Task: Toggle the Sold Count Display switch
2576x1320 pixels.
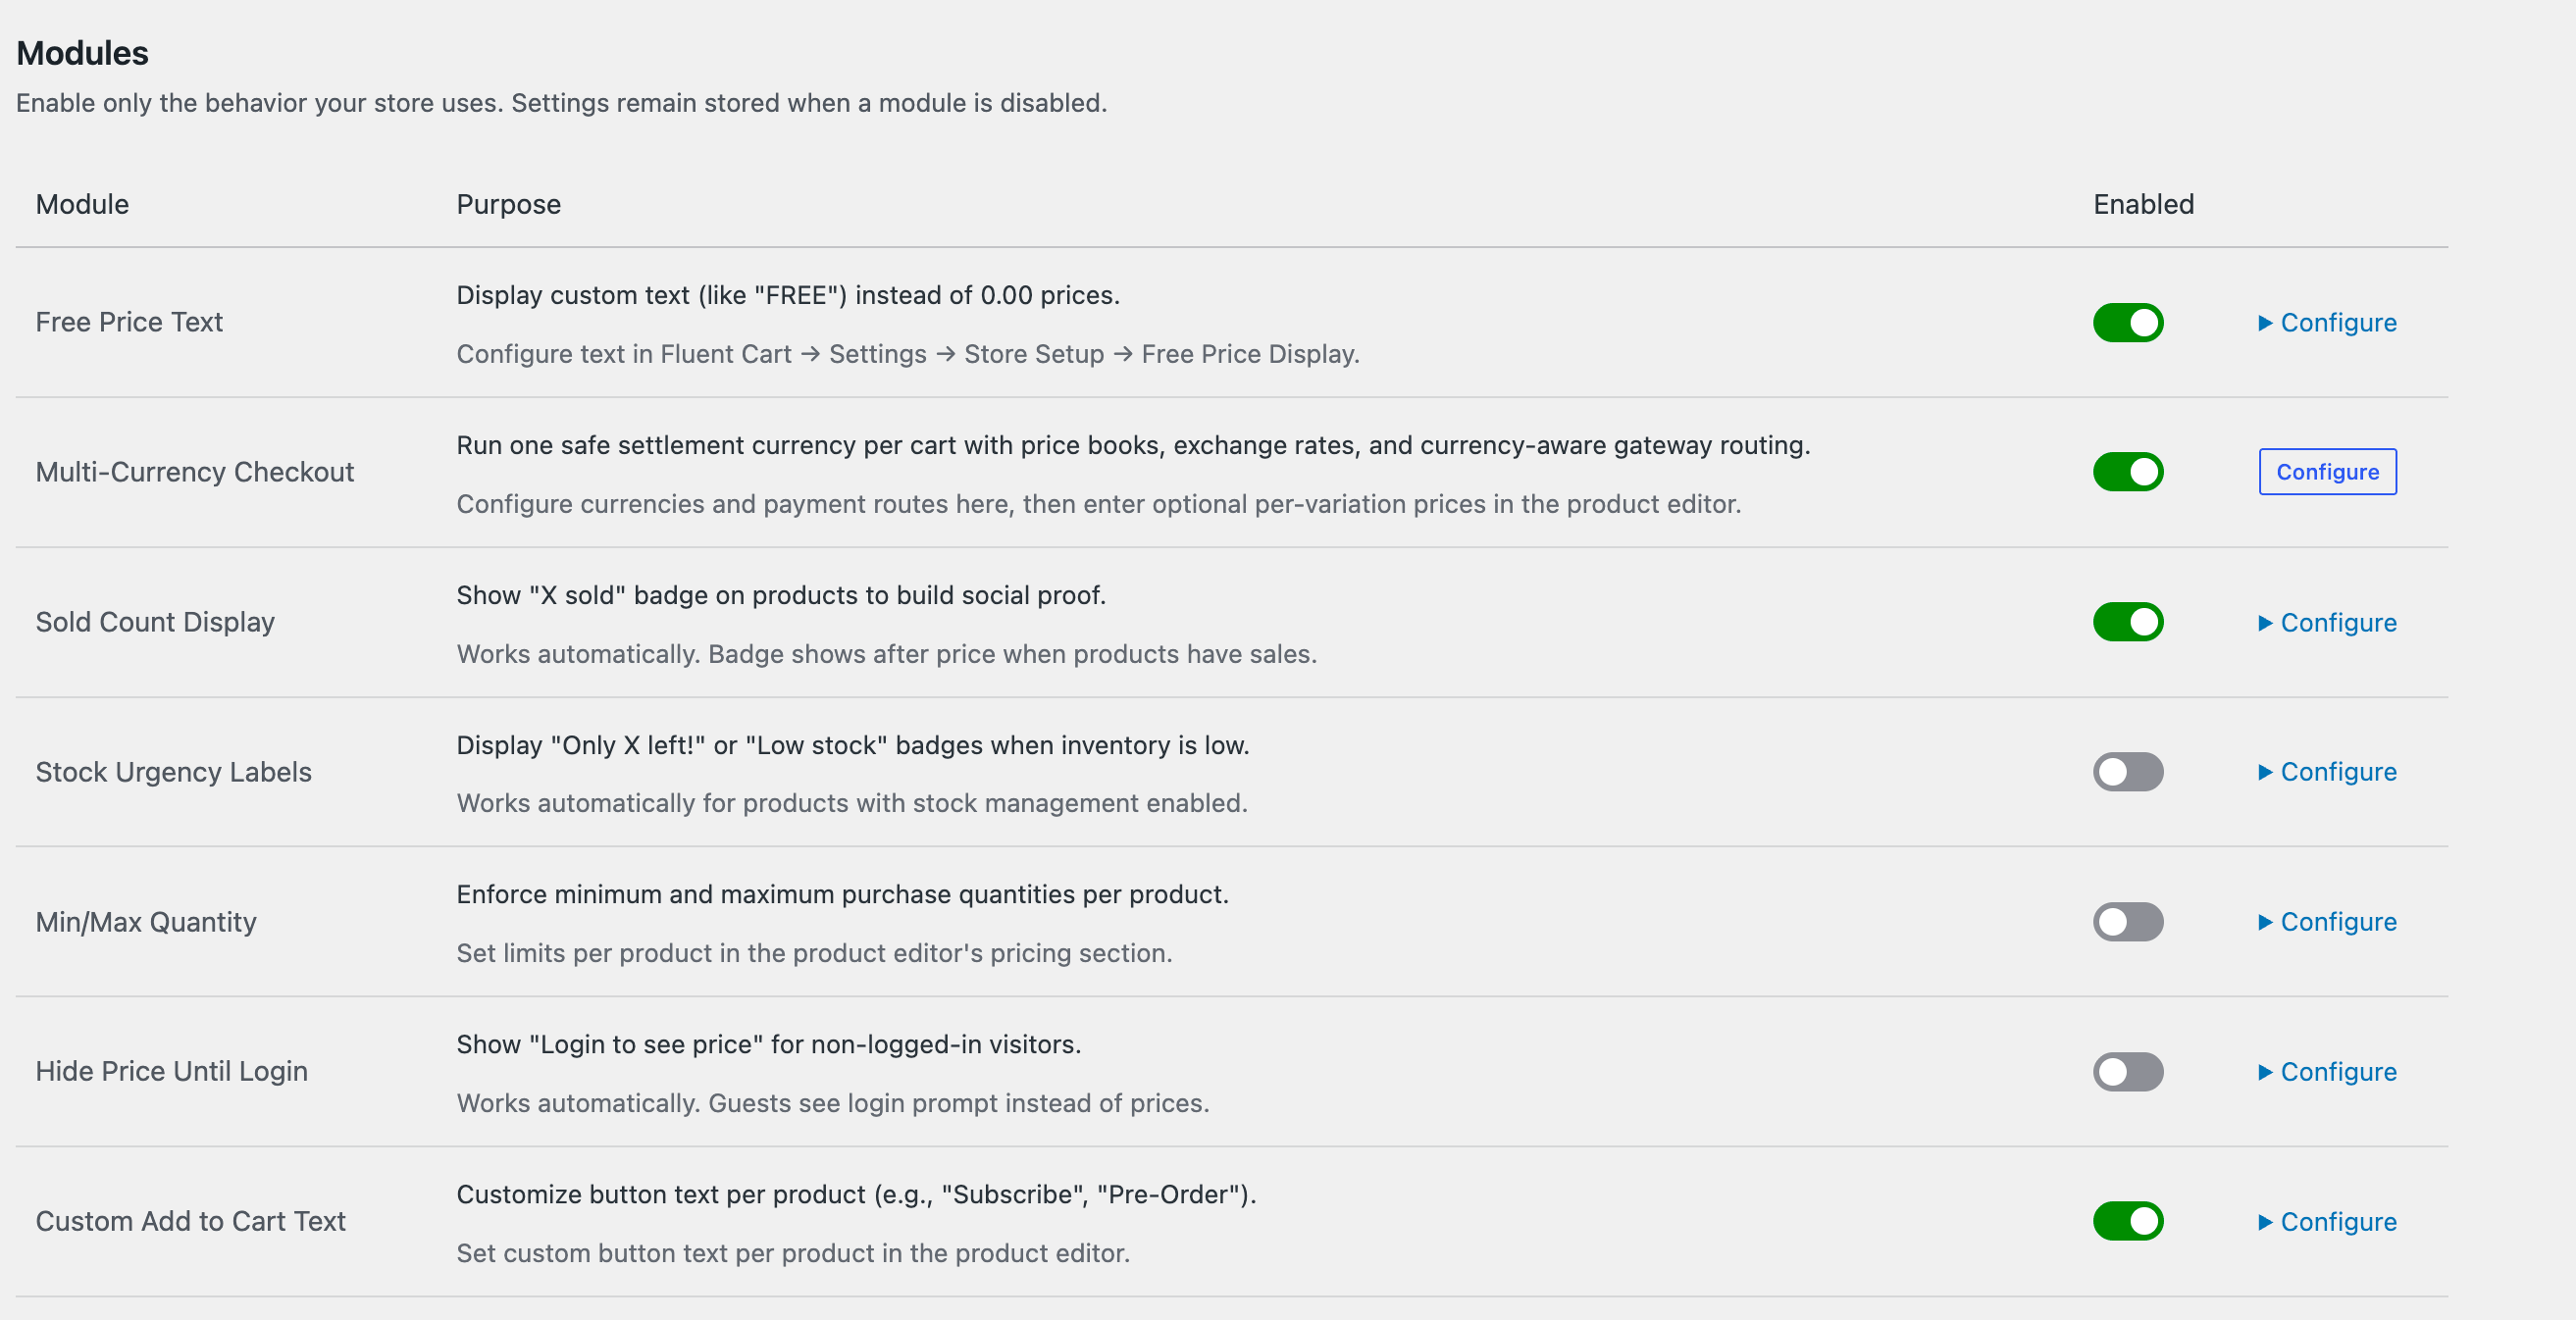Action: (2128, 622)
